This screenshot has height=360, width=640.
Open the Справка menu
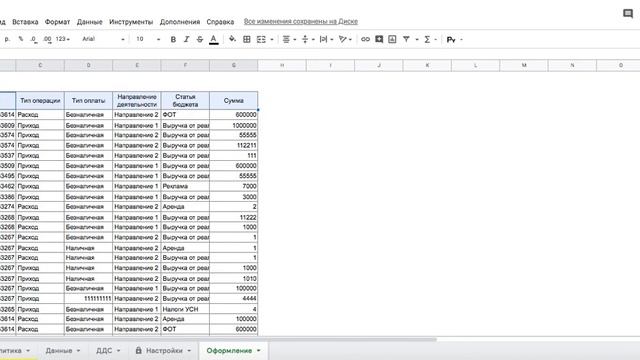tap(220, 22)
